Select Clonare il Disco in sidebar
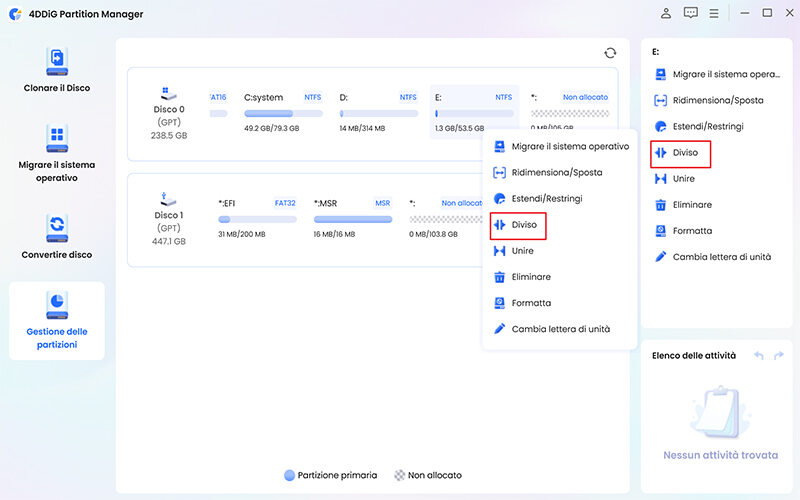This screenshot has height=500, width=800. tap(57, 68)
